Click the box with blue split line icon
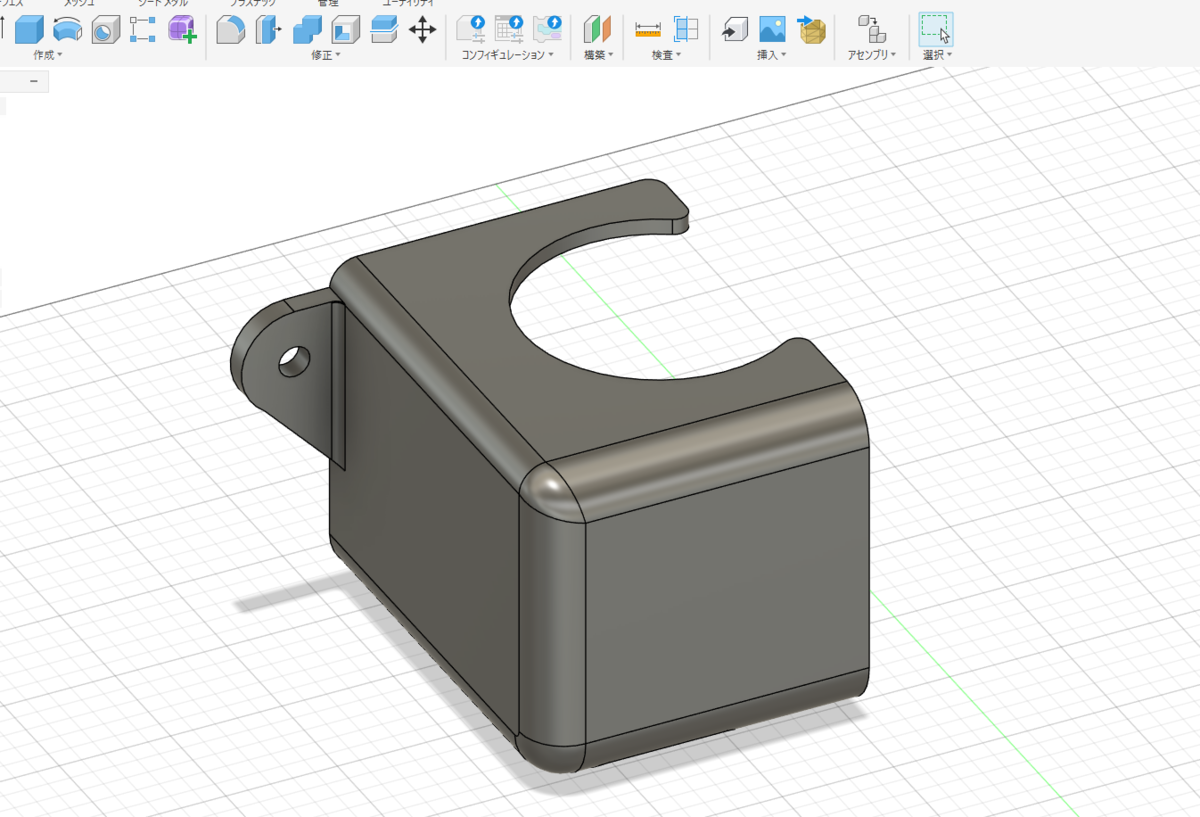1200x817 pixels. click(x=384, y=30)
